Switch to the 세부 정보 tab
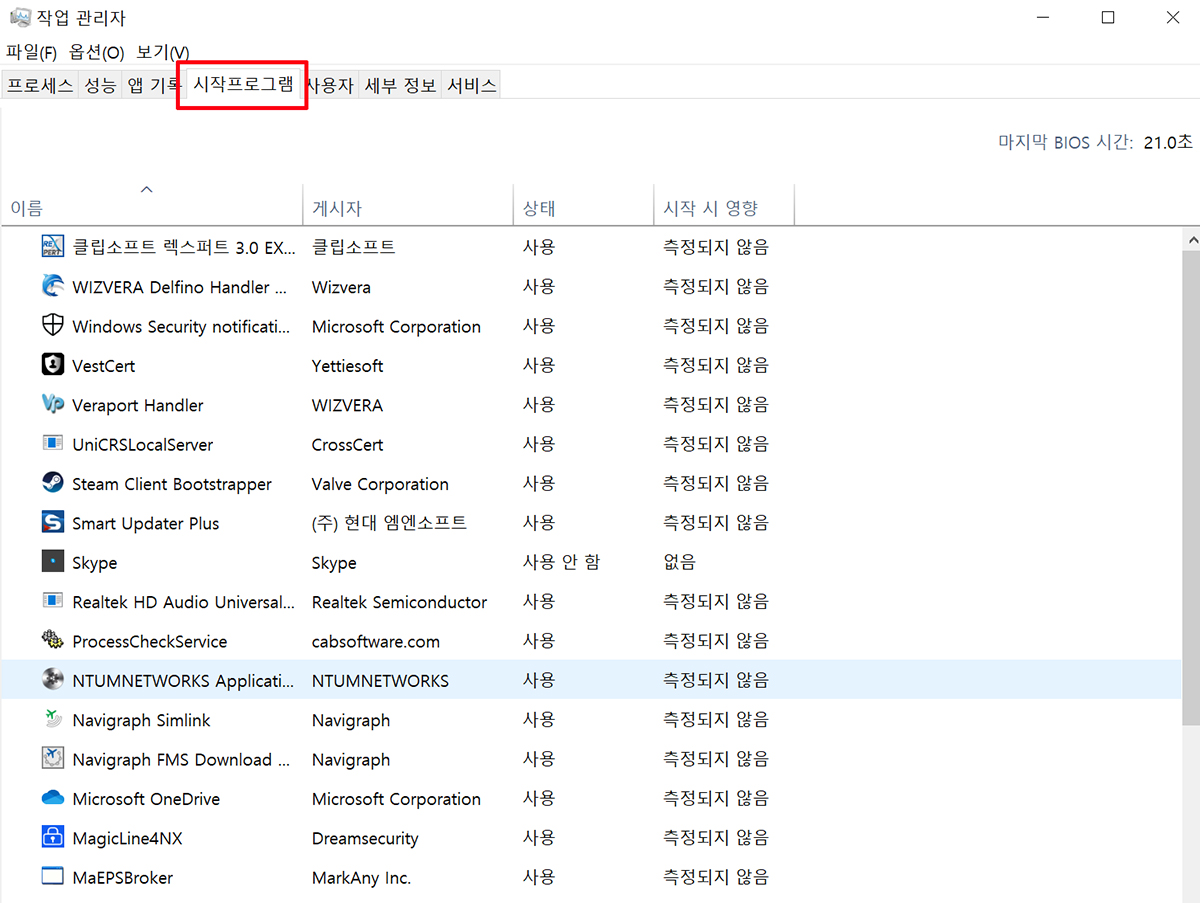1200x903 pixels. pyautogui.click(x=400, y=85)
